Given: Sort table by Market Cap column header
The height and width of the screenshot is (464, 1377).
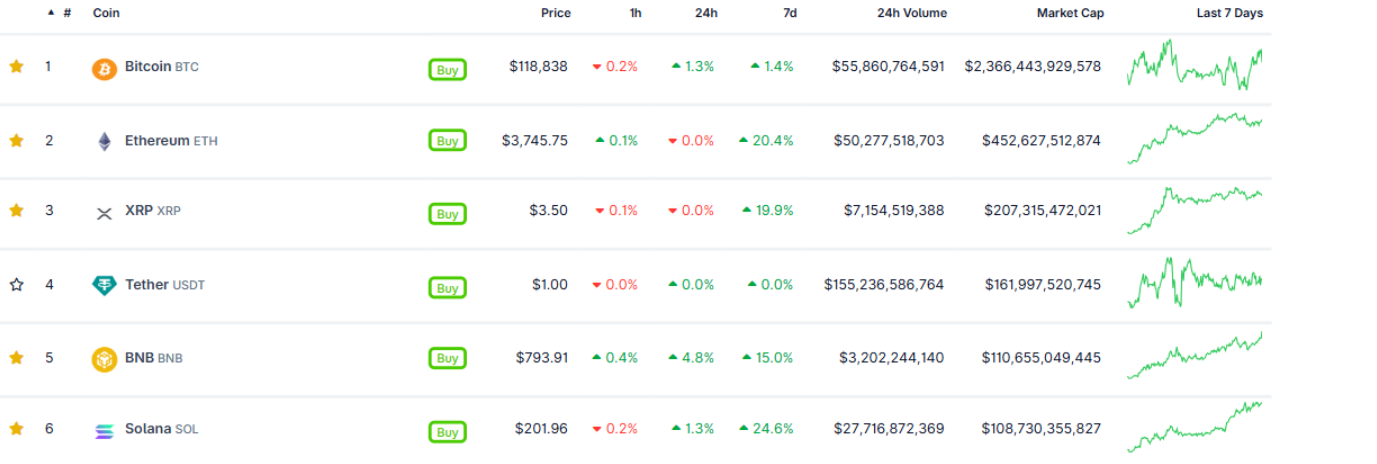Looking at the screenshot, I should [x=1070, y=13].
